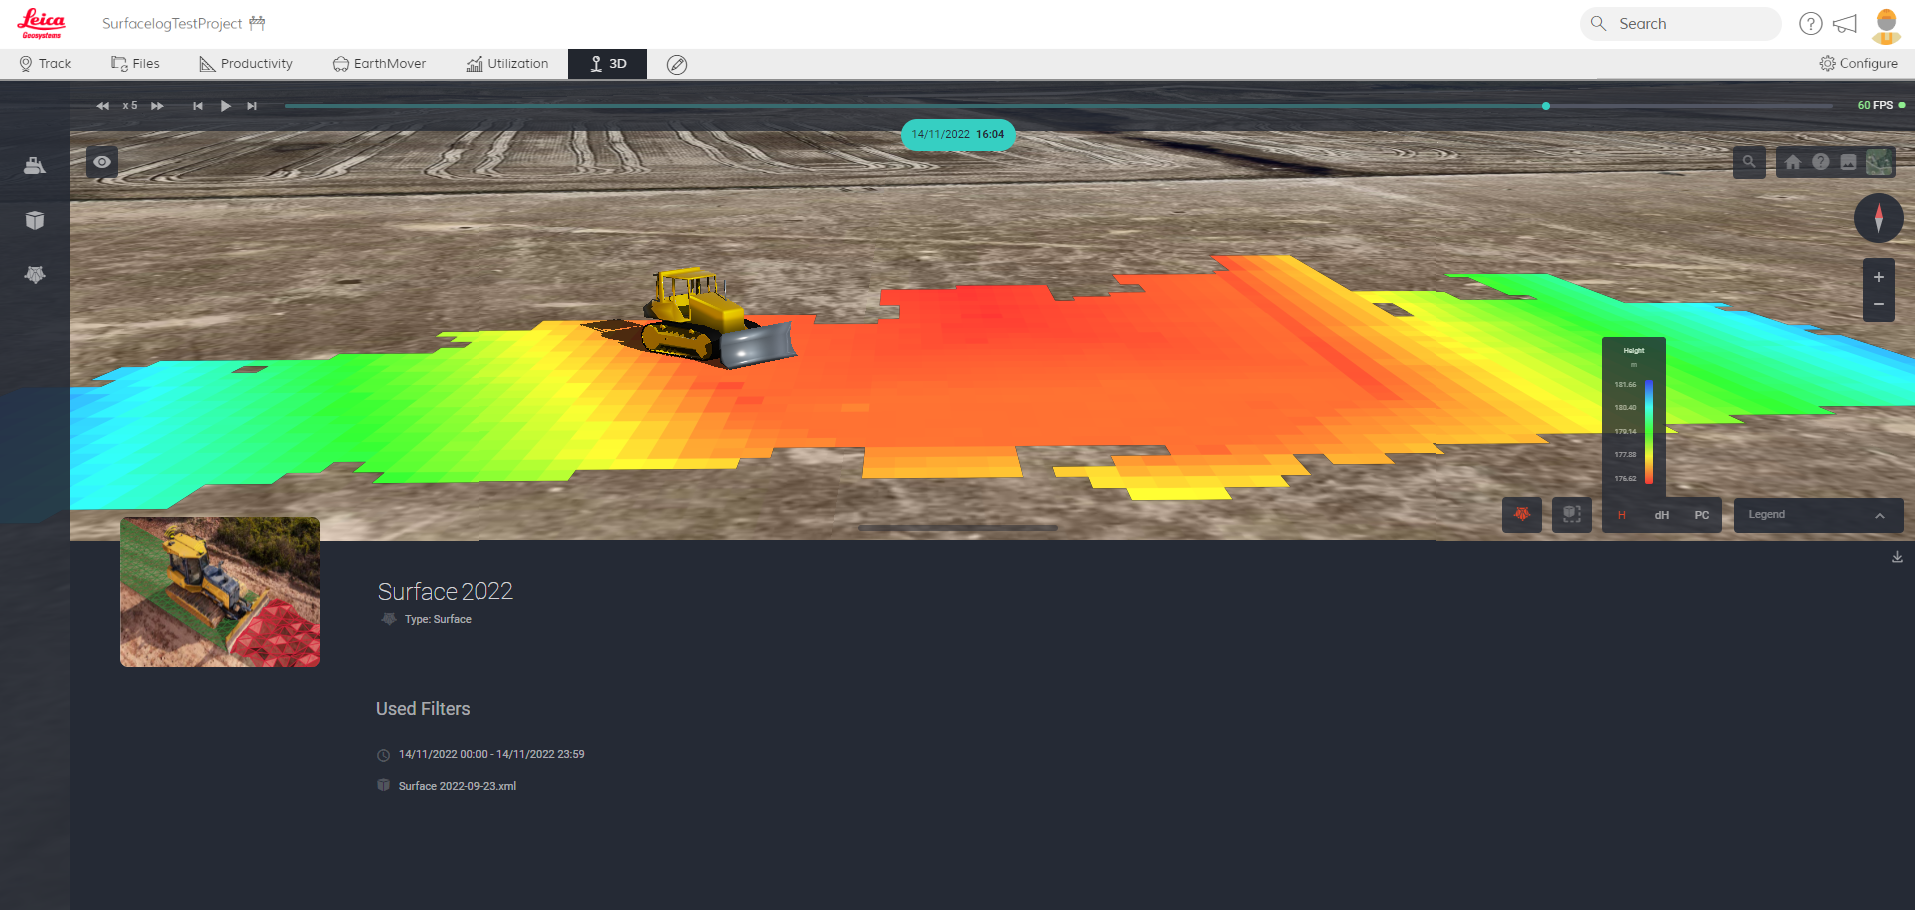Click the red surface triangulation toggle button
Image resolution: width=1915 pixels, height=910 pixels.
(1521, 514)
